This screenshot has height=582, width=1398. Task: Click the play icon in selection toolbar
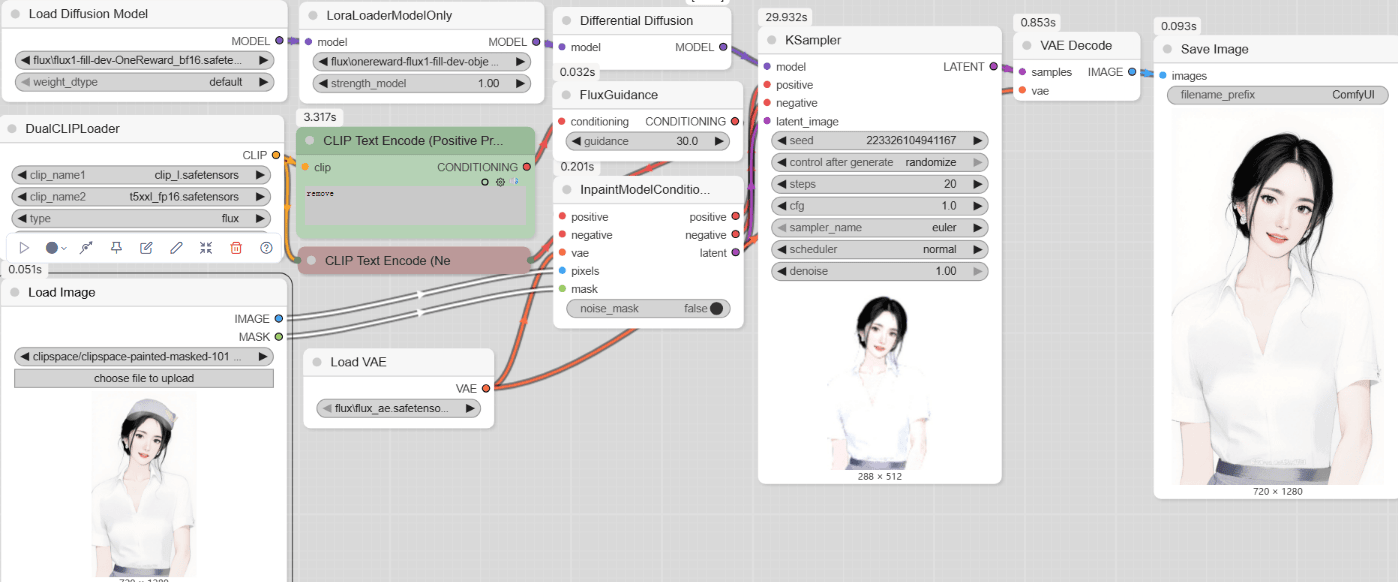click(x=25, y=248)
